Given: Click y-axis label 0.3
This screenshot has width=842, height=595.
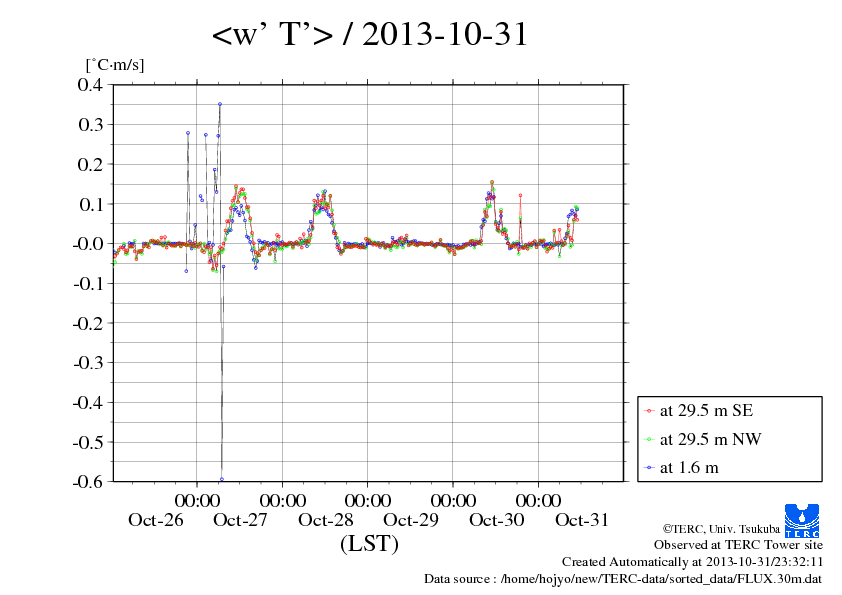Looking at the screenshot, I should (x=90, y=125).
